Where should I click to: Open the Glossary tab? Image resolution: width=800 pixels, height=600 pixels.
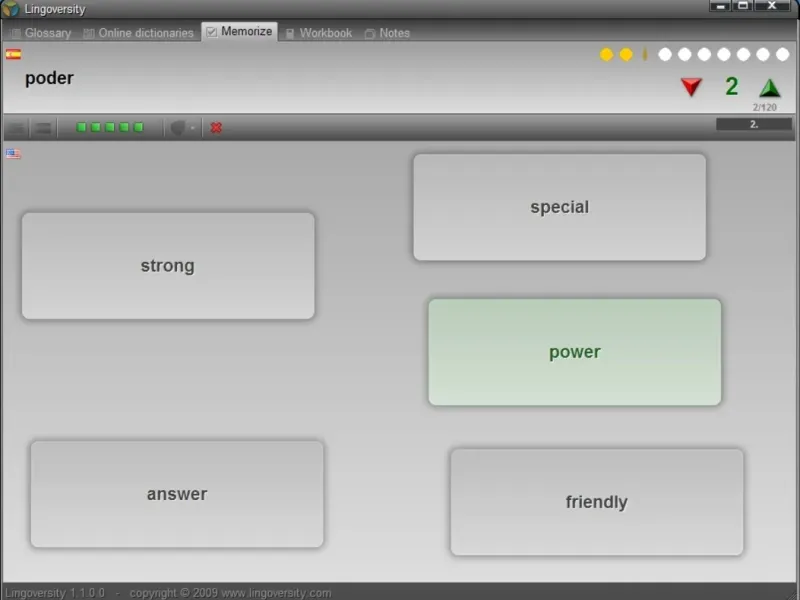[41, 33]
